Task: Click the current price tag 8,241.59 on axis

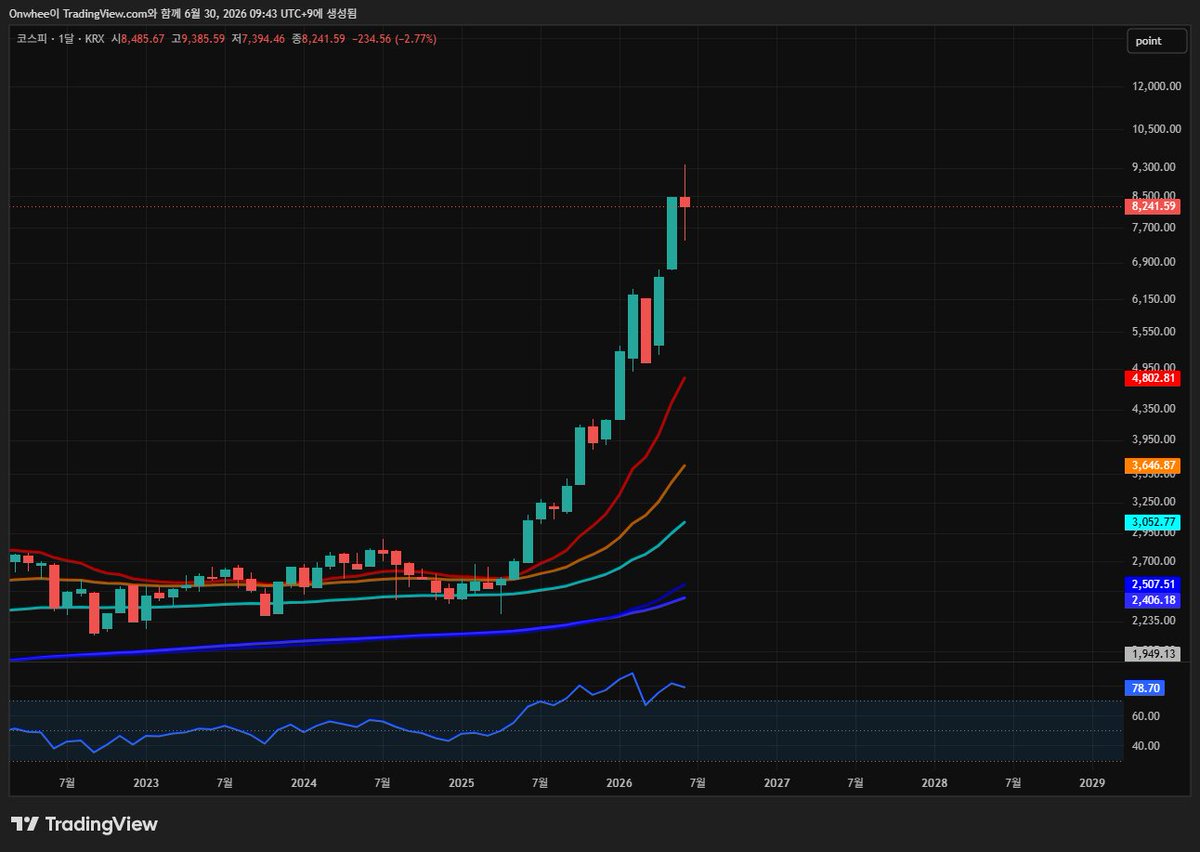Action: [1153, 206]
